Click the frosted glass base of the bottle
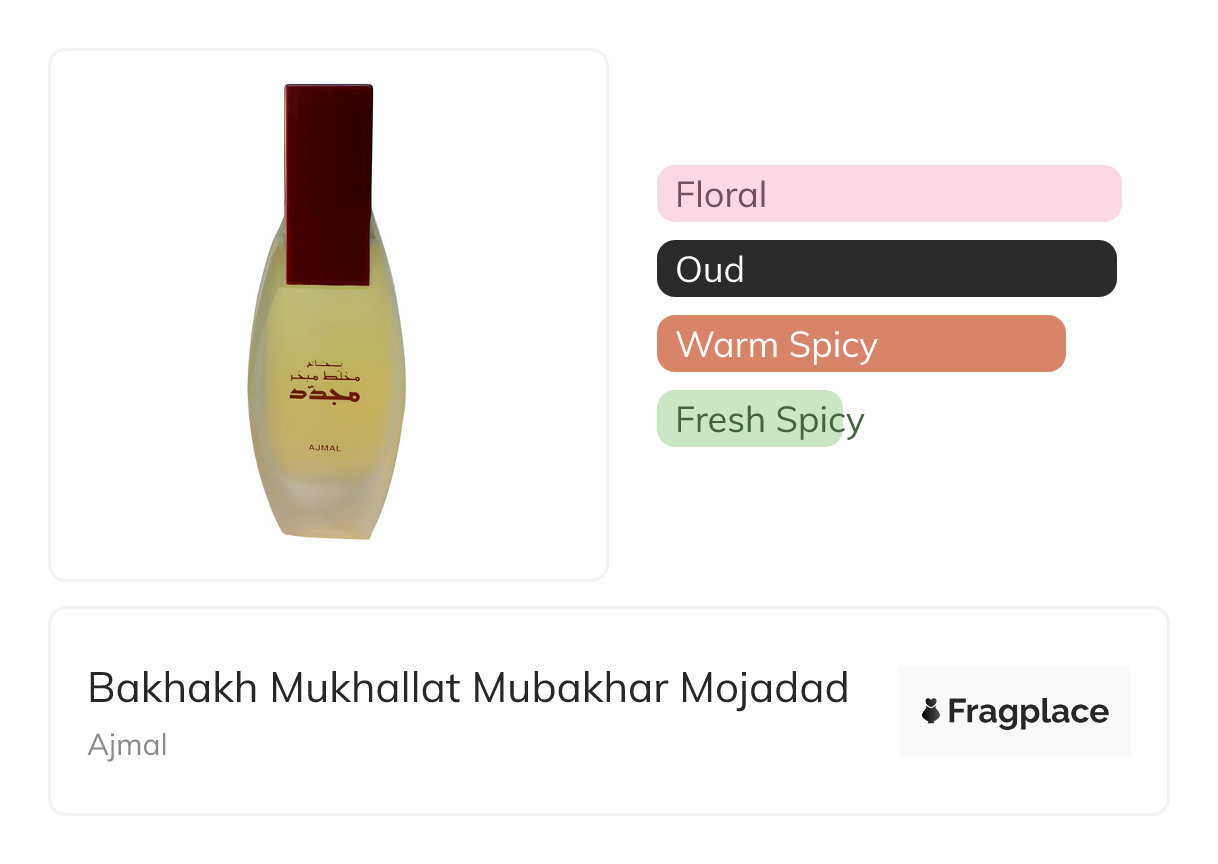The image size is (1218, 864). [327, 510]
